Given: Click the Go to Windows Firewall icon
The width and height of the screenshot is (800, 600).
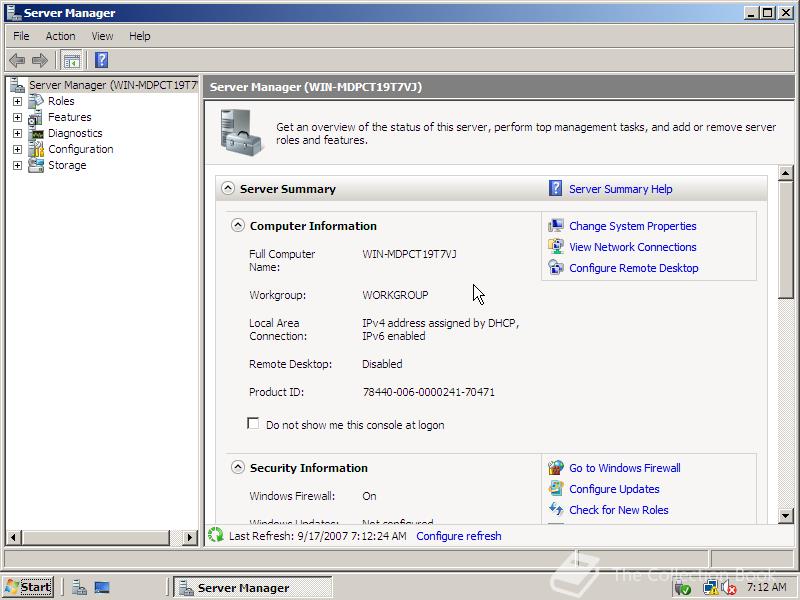Looking at the screenshot, I should tap(556, 467).
